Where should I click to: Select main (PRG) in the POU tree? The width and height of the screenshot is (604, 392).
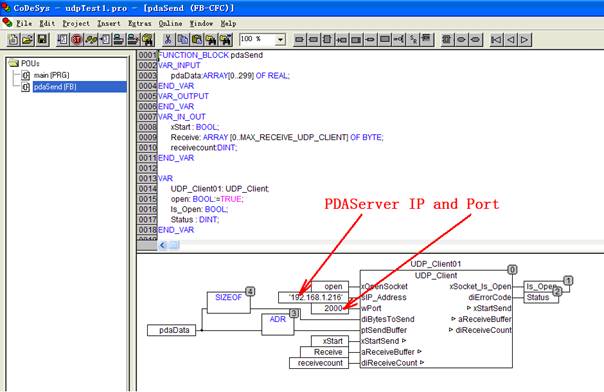click(51, 75)
